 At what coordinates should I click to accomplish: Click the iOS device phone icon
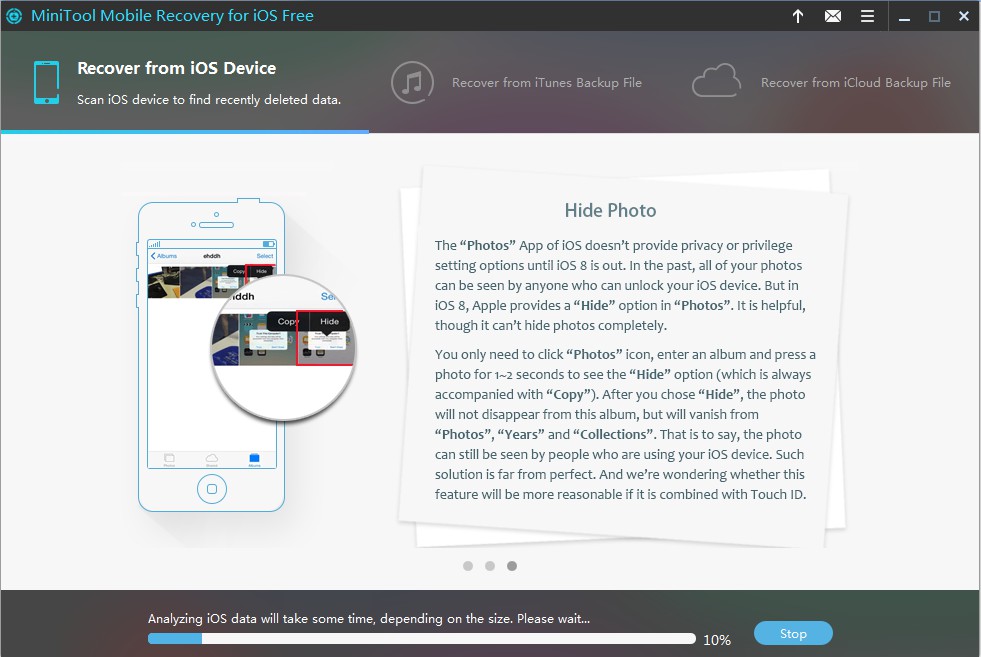(46, 83)
